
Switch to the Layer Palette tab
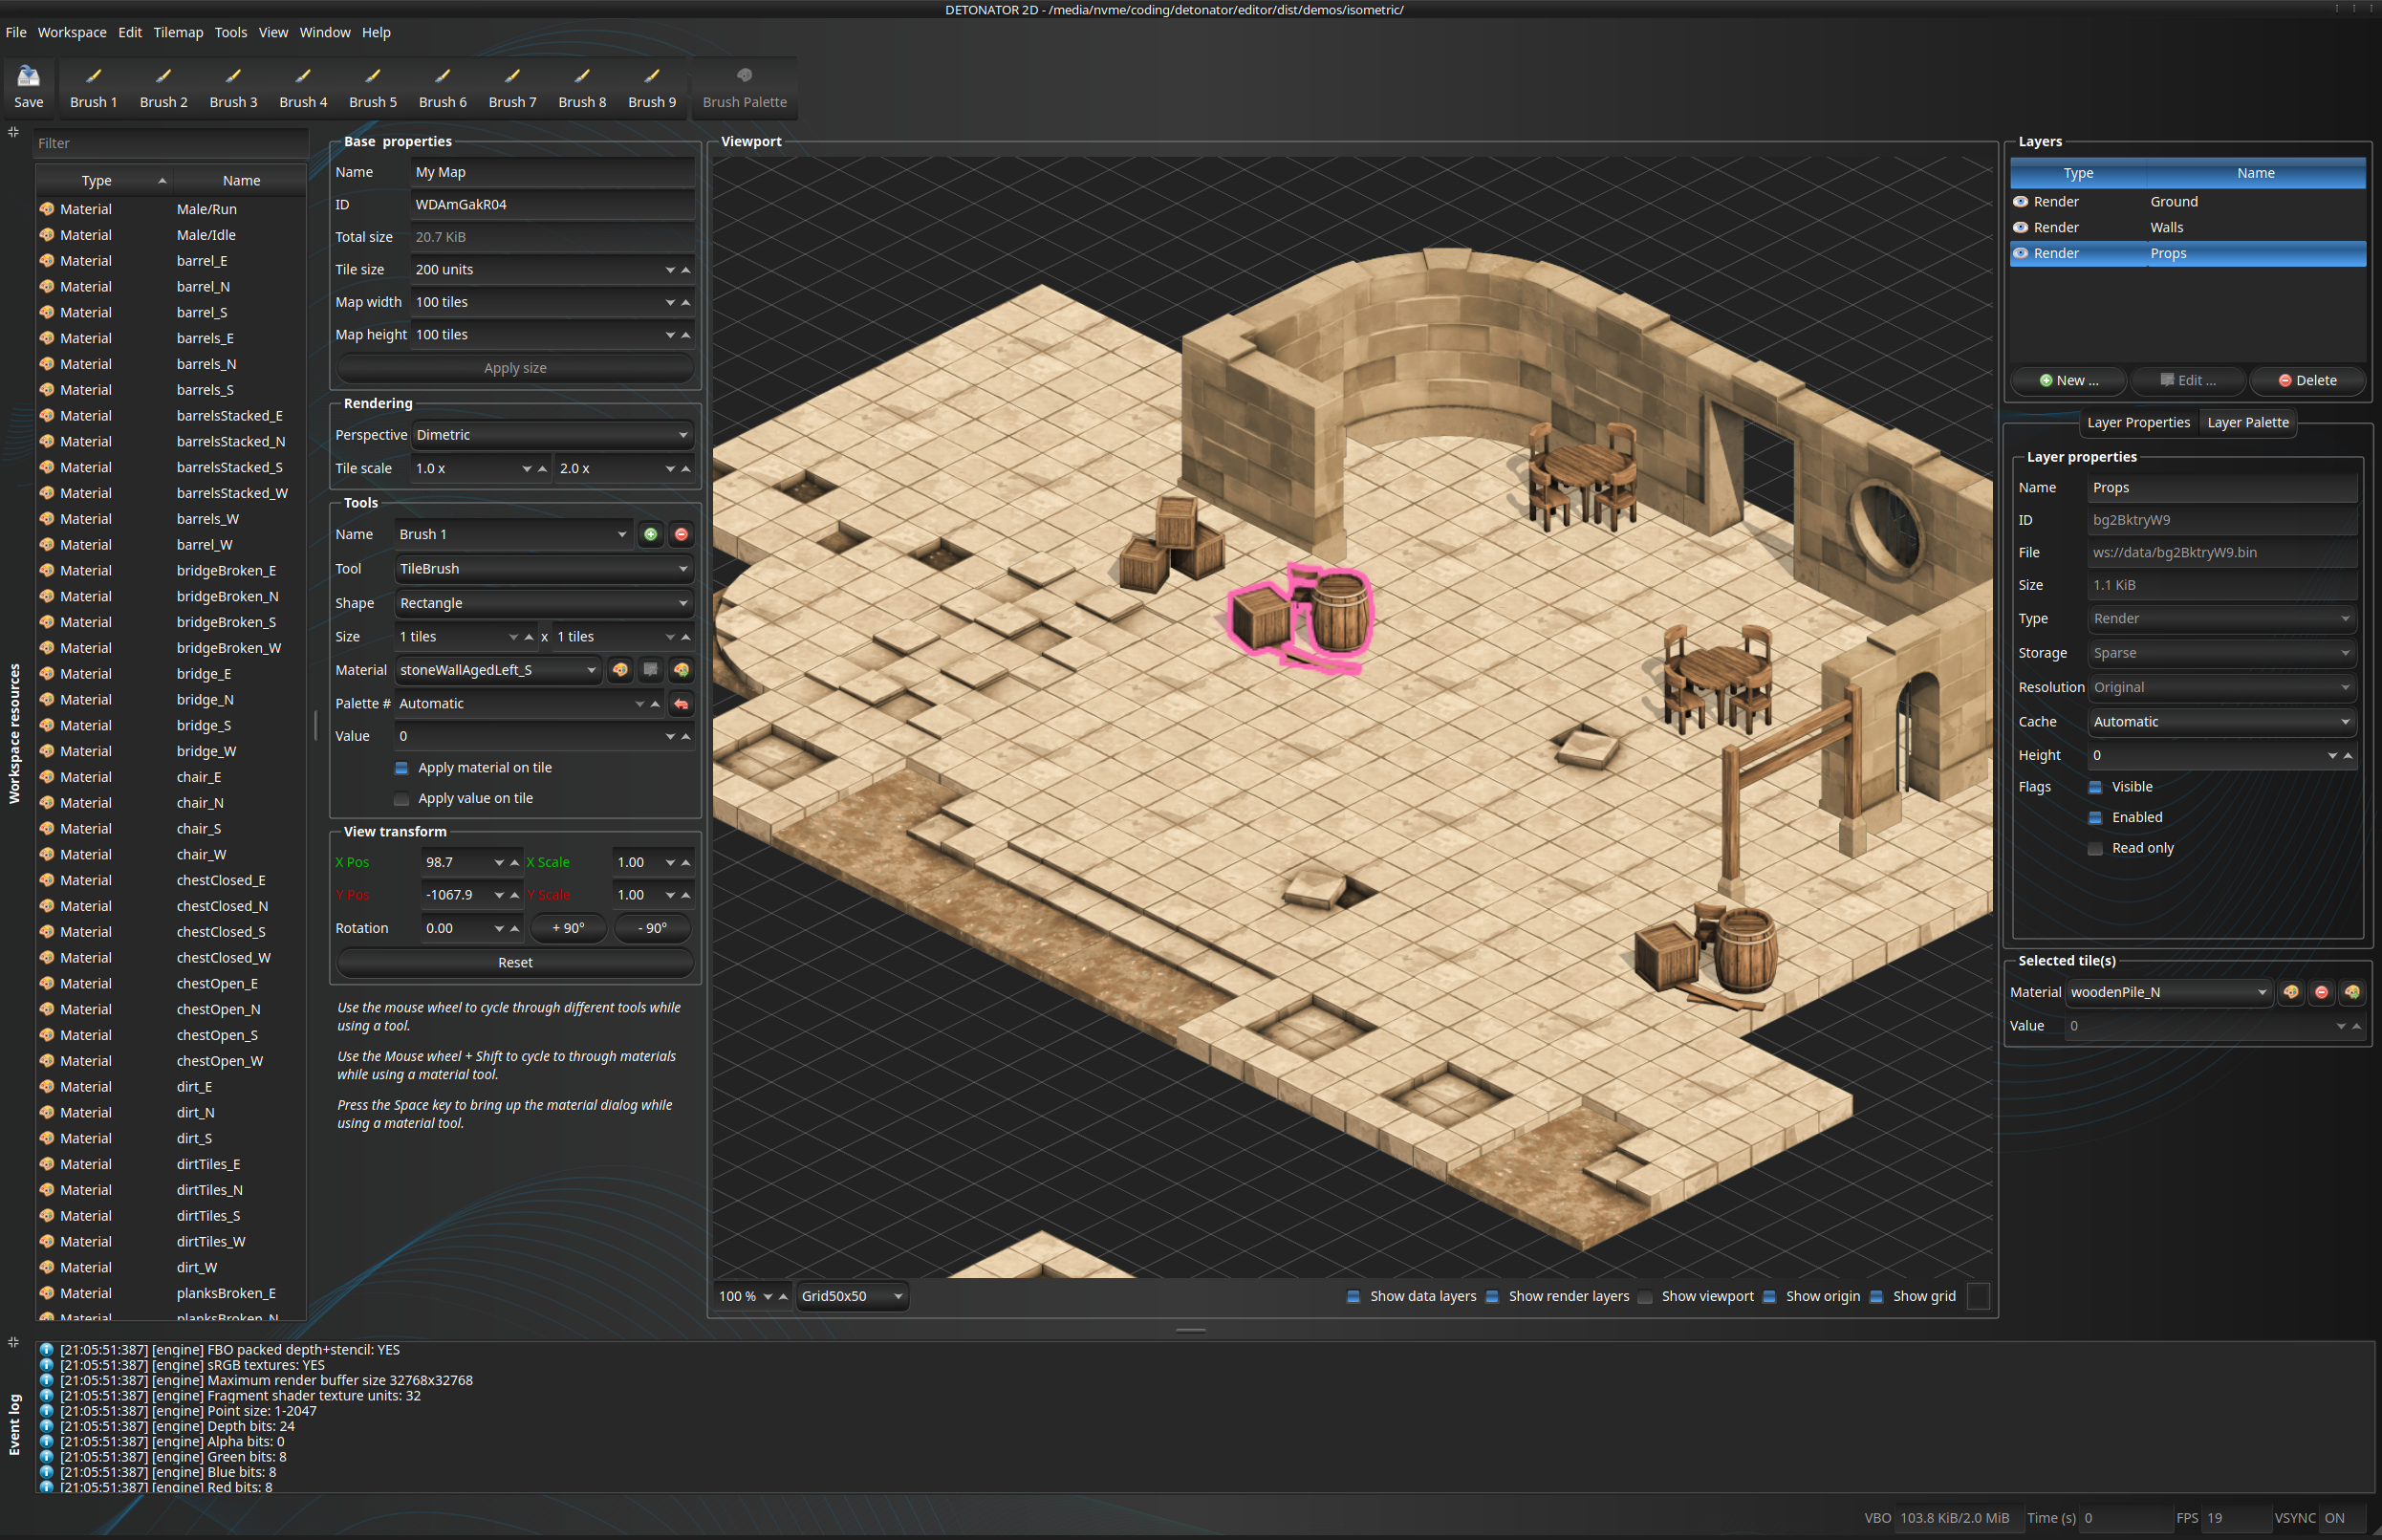coord(2247,422)
